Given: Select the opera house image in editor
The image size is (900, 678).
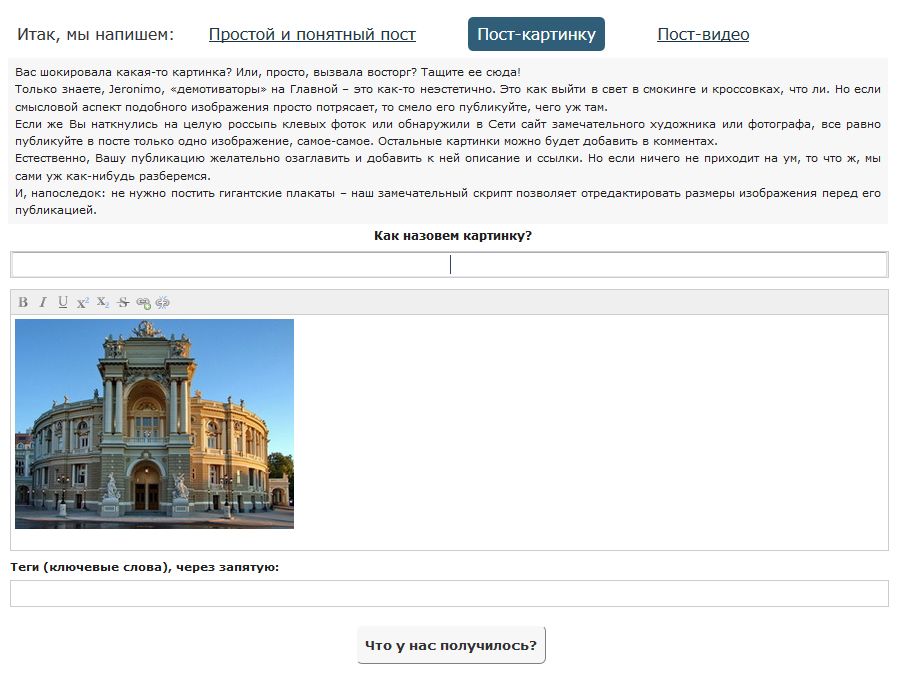Looking at the screenshot, I should tap(154, 424).
